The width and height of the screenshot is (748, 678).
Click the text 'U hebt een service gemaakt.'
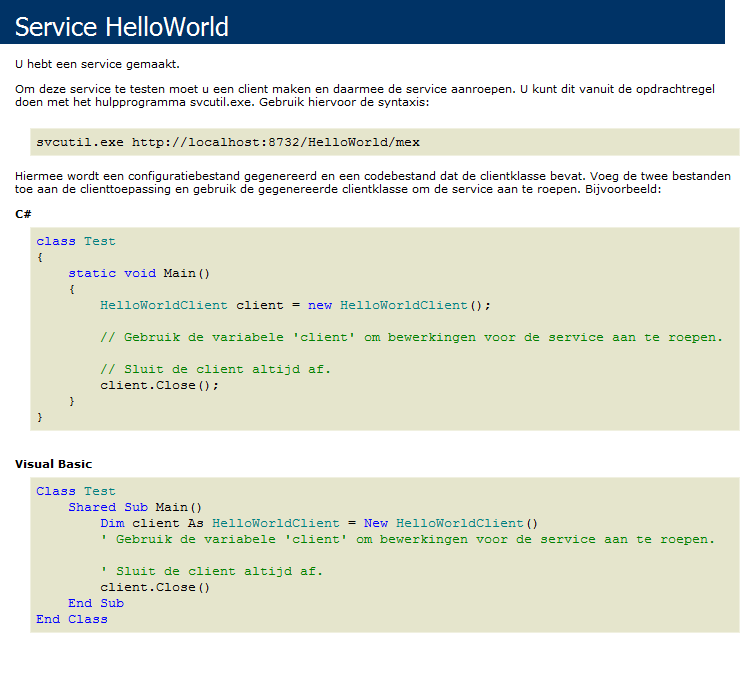(97, 64)
